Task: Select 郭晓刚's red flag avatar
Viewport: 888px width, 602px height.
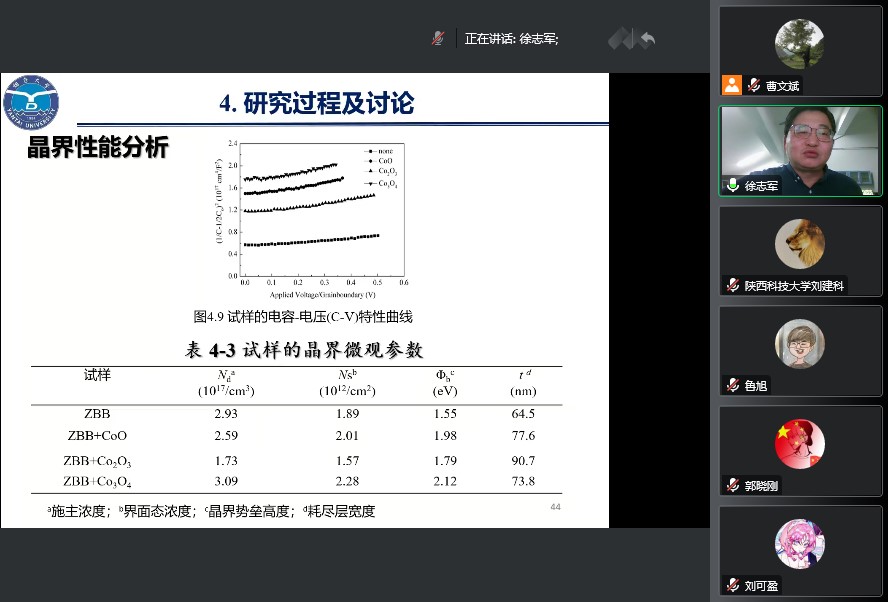Action: [799, 443]
